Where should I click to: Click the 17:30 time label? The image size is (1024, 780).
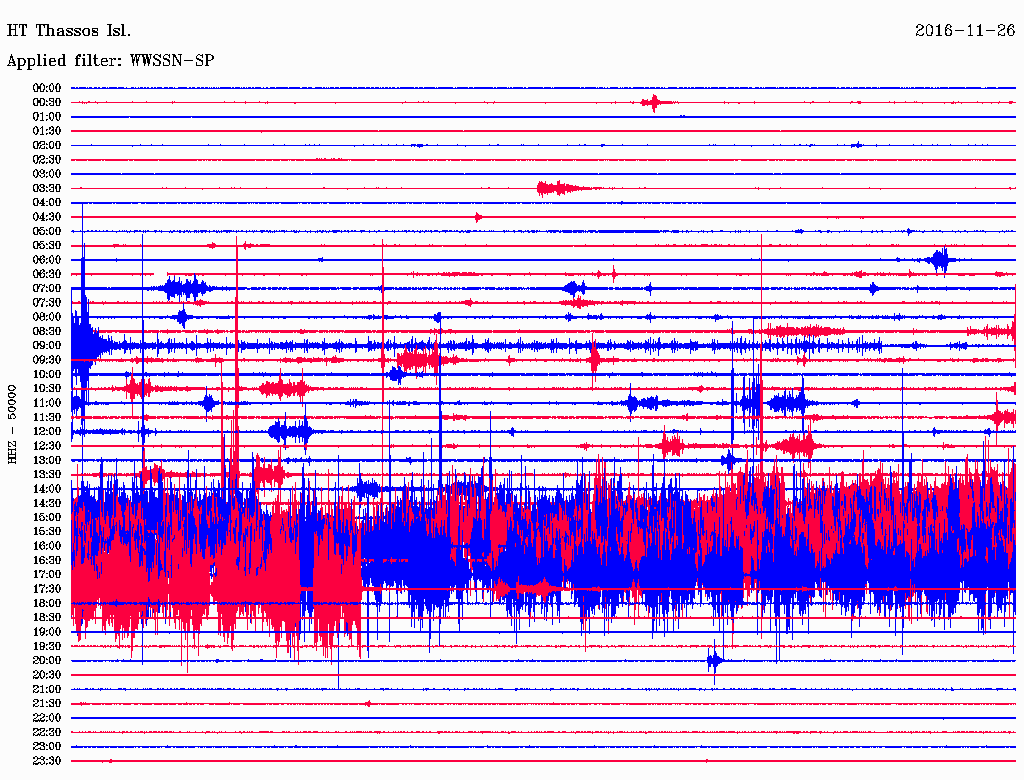[47, 589]
